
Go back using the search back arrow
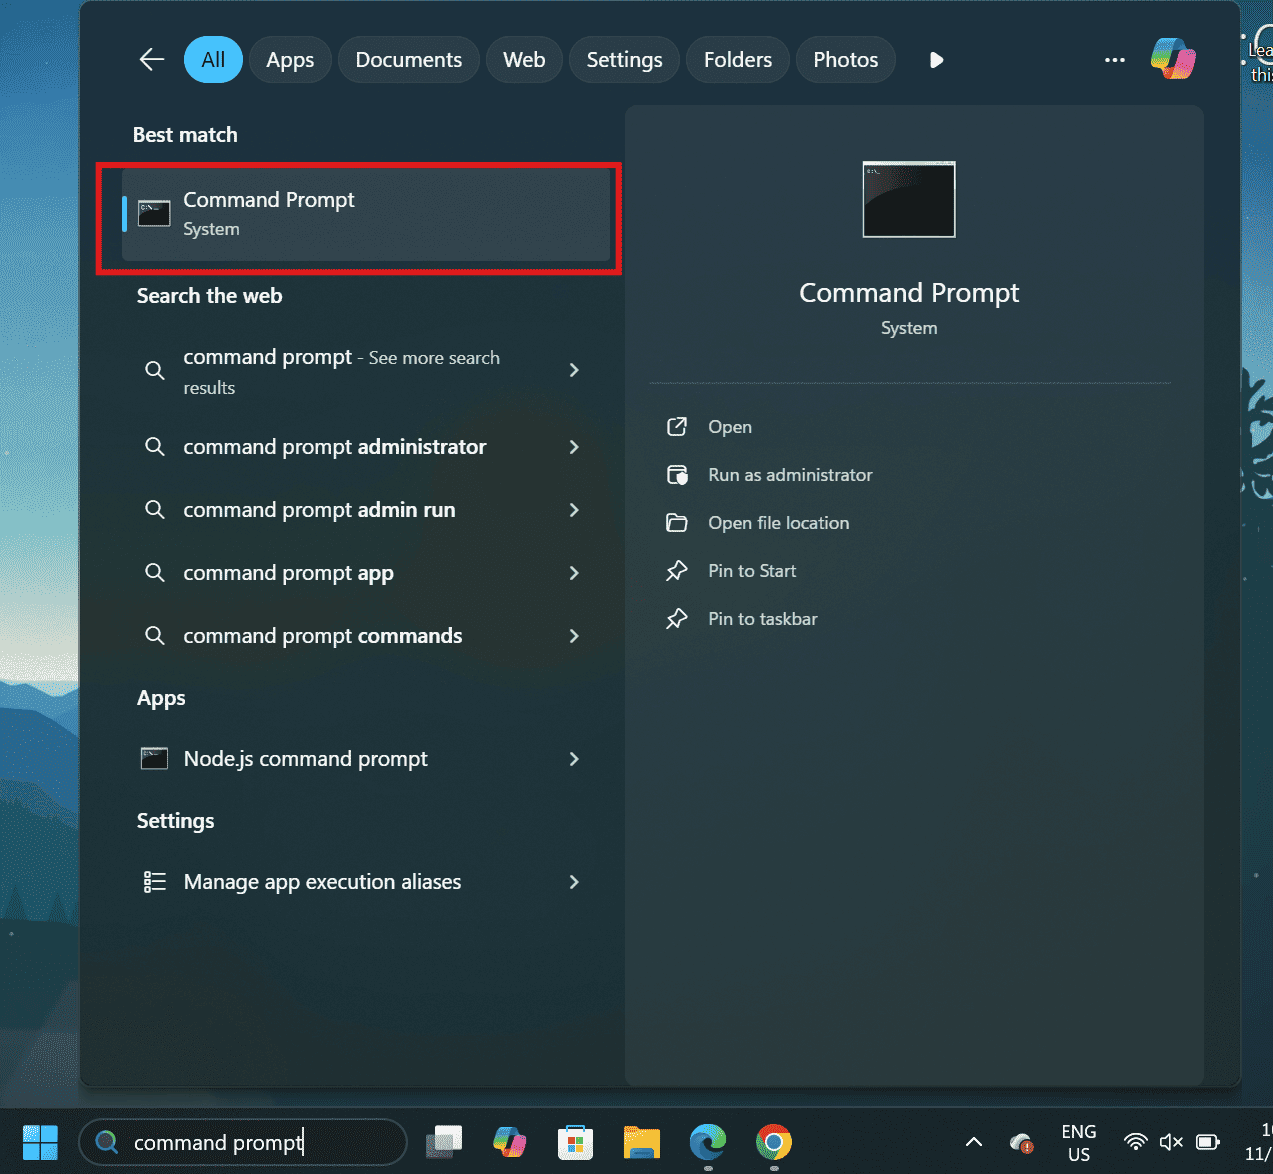pos(151,59)
